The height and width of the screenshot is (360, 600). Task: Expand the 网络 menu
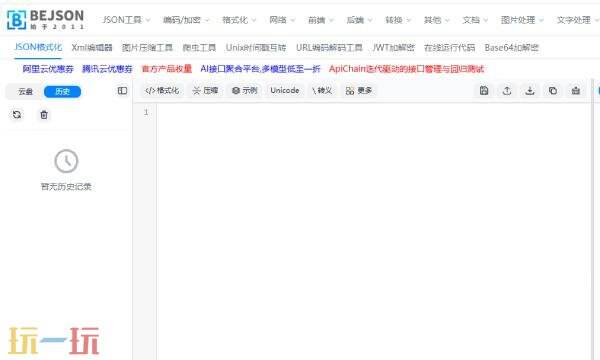[282, 20]
